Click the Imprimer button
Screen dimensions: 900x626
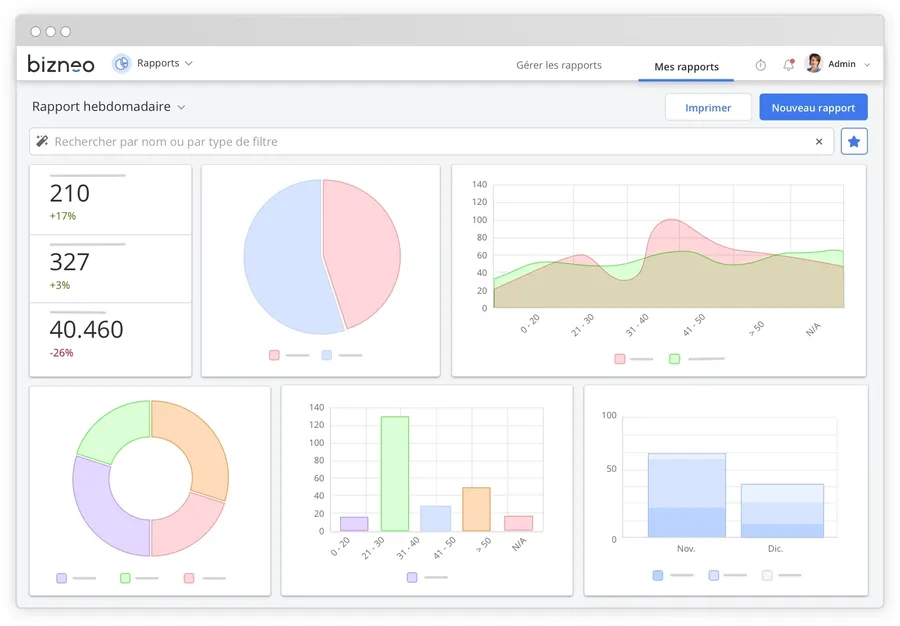pyautogui.click(x=708, y=108)
